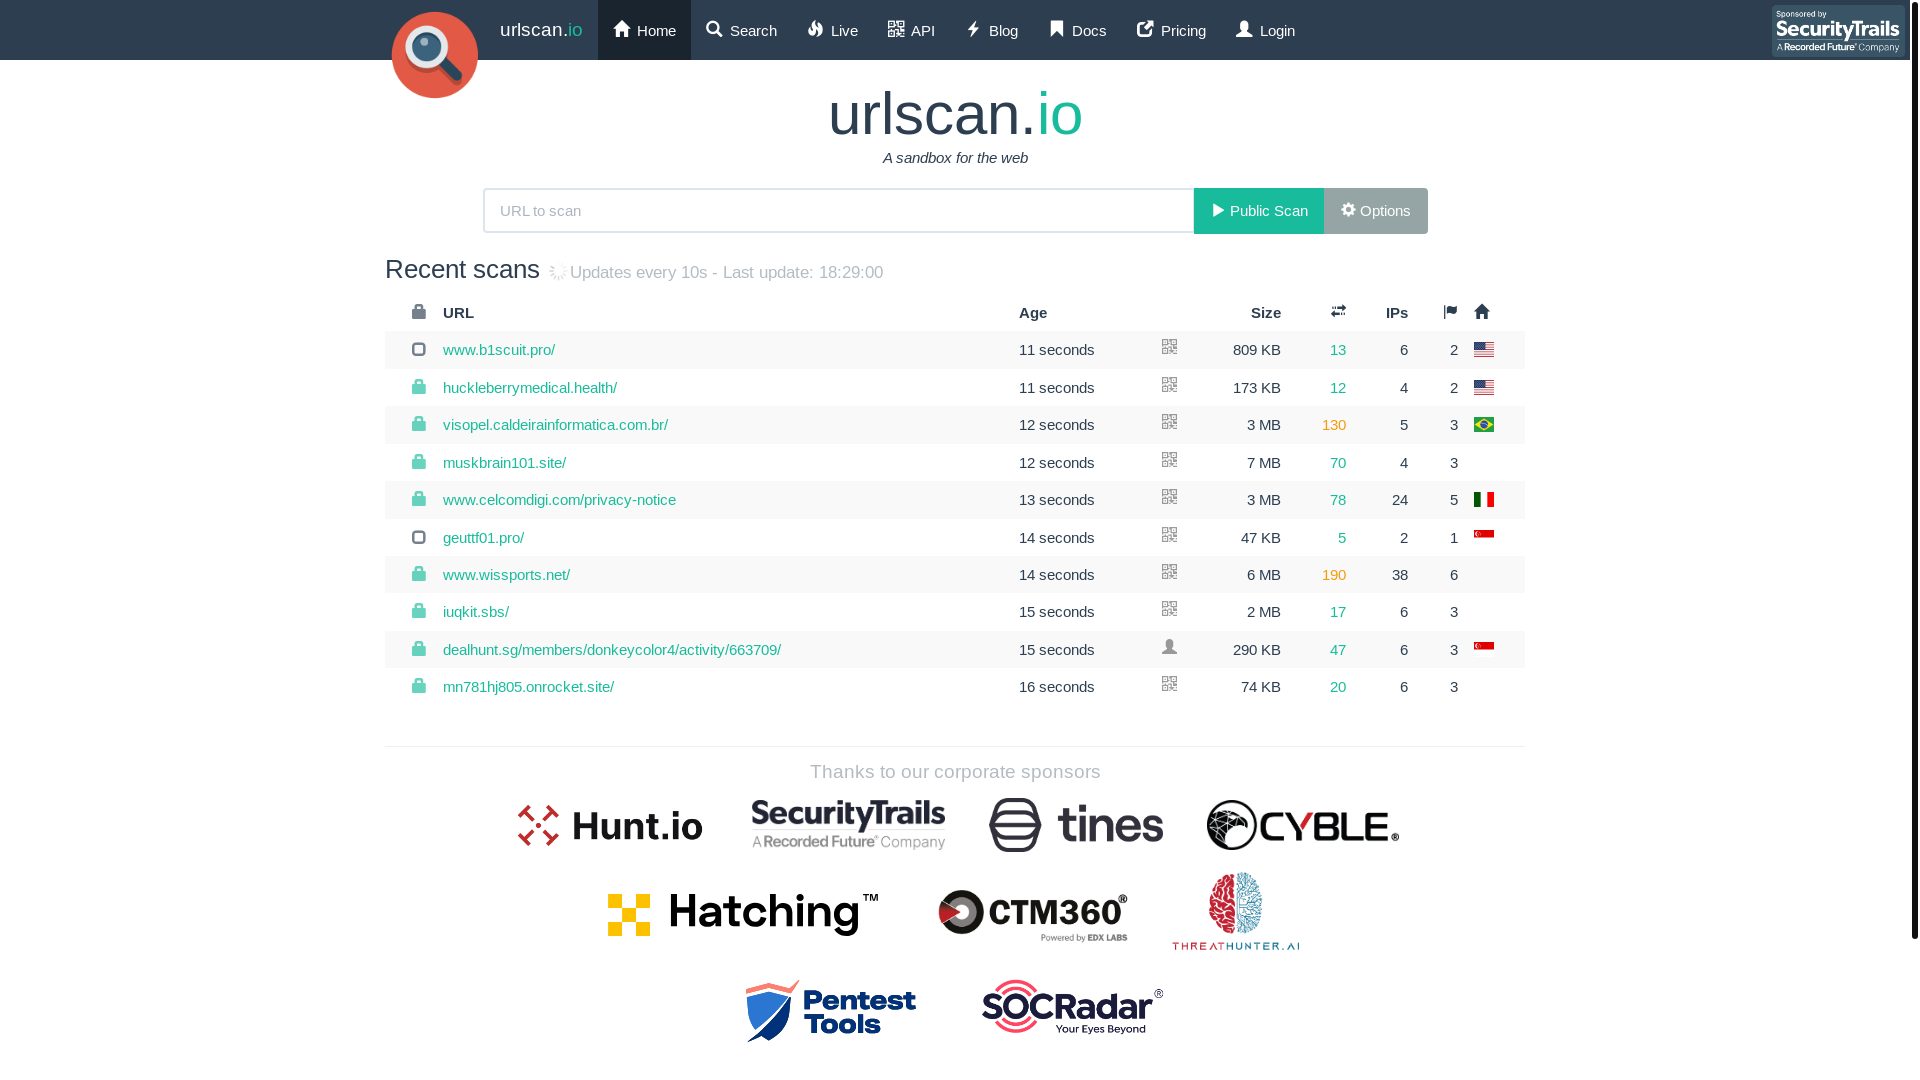
Task: Click Italy flag in celcomdigi row
Action: tap(1484, 500)
